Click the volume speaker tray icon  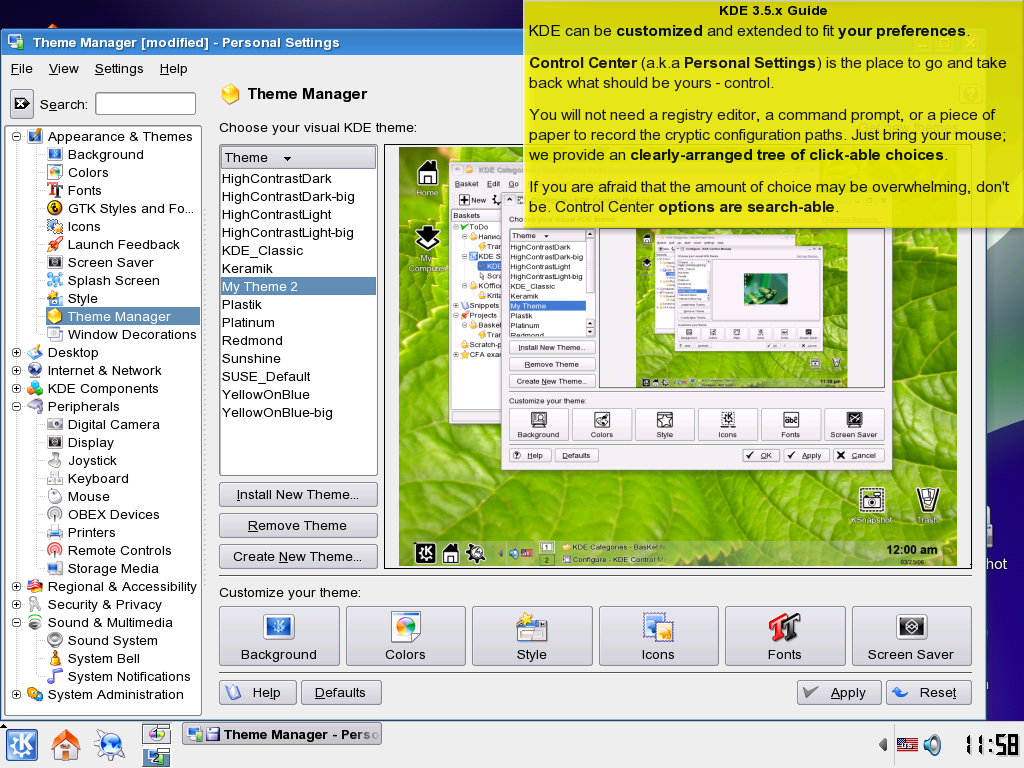click(932, 745)
